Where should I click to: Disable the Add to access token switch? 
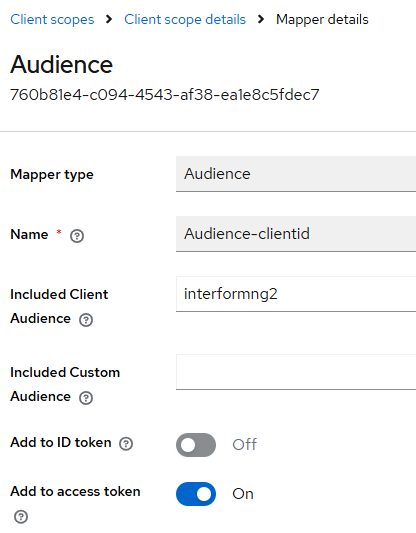pos(196,494)
